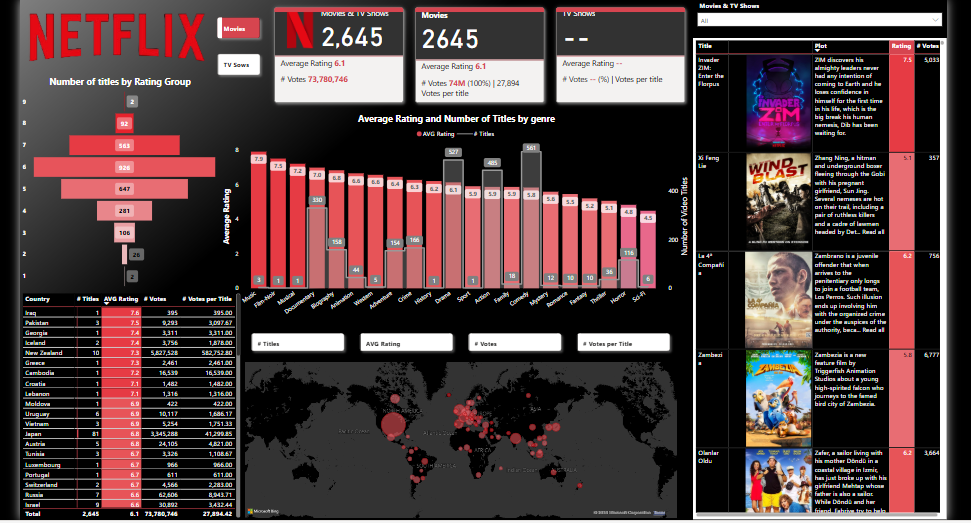Select the Luxembourg row in country table
This screenshot has width=971, height=523.
pos(128,464)
